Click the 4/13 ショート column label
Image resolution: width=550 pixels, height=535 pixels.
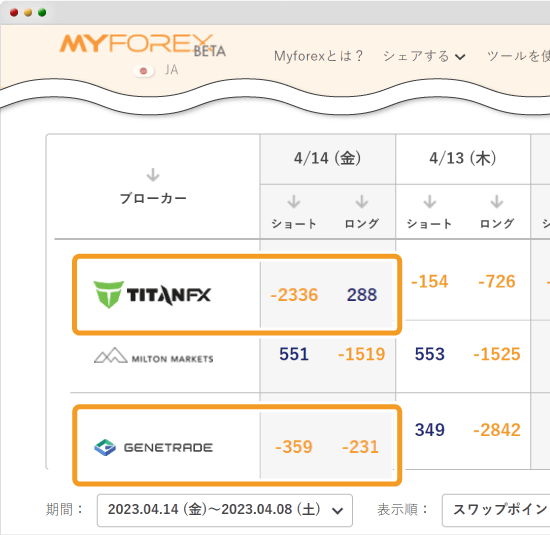tap(430, 224)
